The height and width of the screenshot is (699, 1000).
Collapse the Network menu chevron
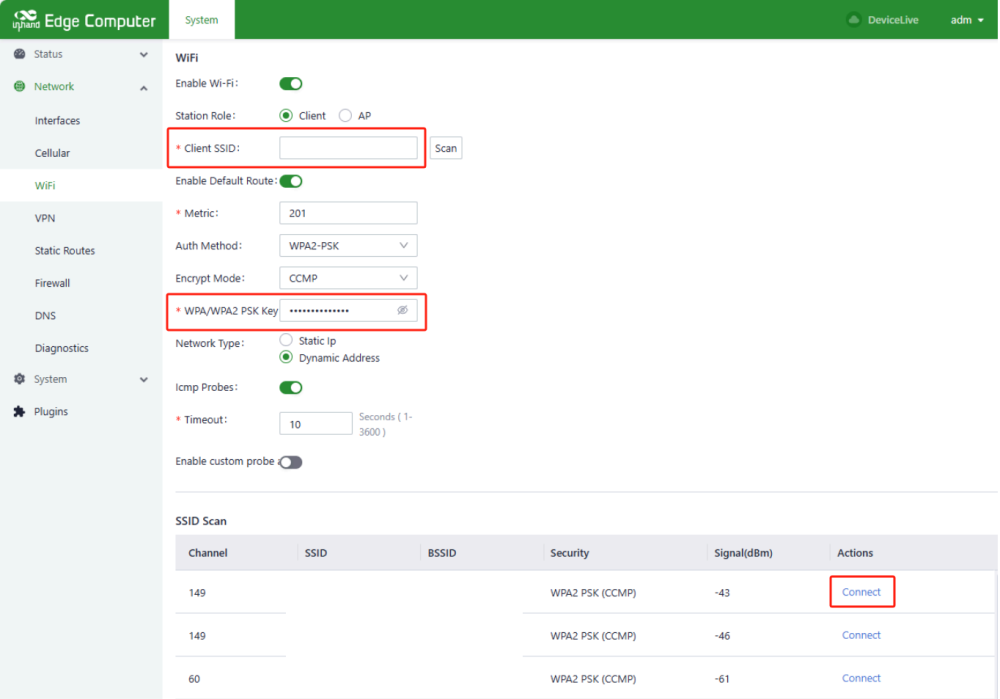coord(144,88)
